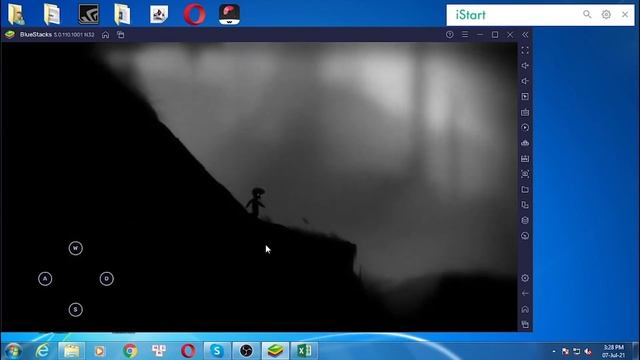Click the flag action center tray icon

(565, 351)
